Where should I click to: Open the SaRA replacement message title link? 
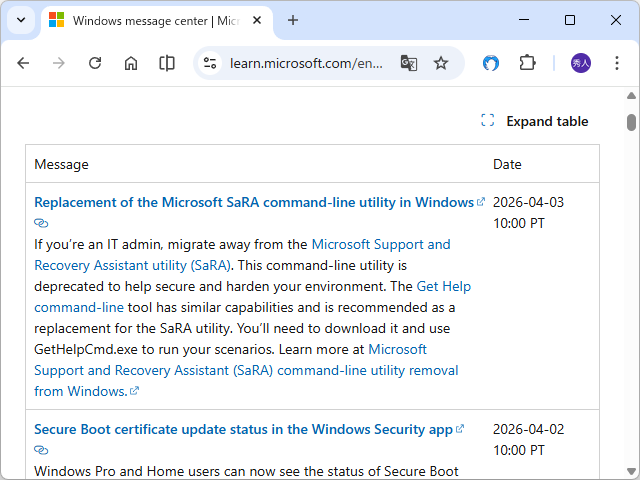pyautogui.click(x=253, y=202)
